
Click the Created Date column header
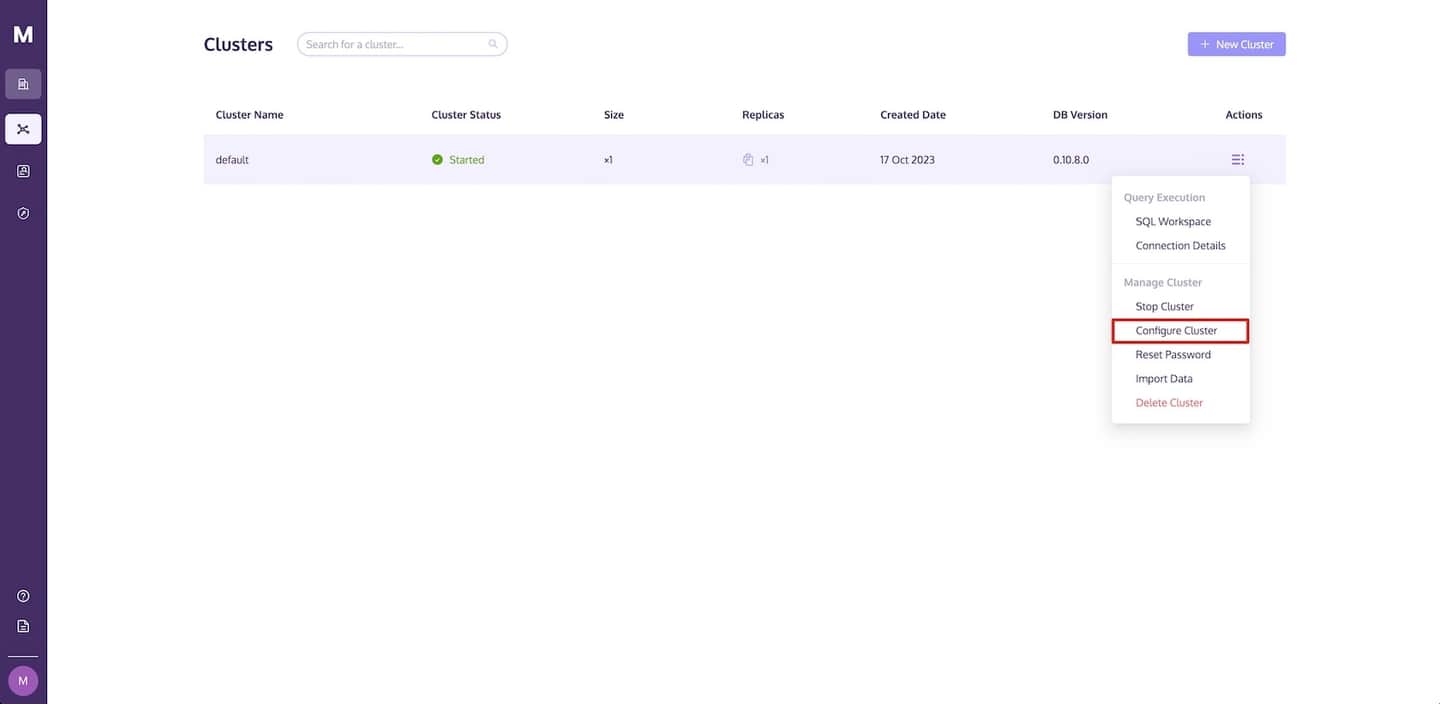point(913,115)
